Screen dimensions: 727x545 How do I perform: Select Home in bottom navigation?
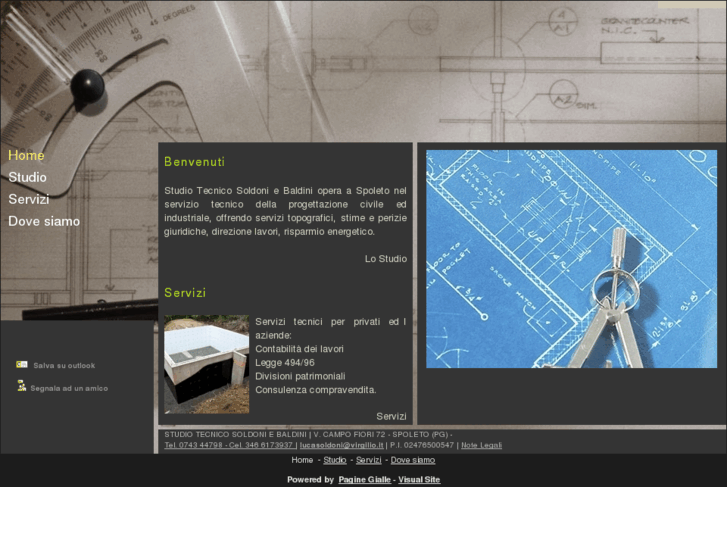[x=302, y=460]
